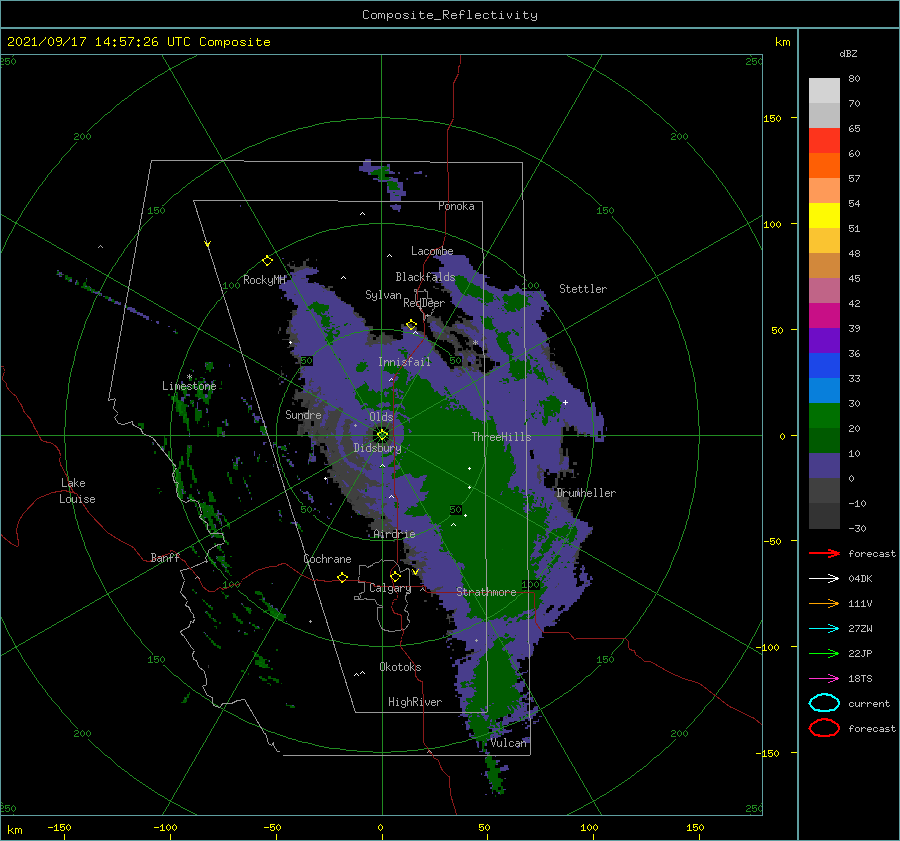Viewport: 900px width, 841px height.
Task: Click the Didsbury city label
Action: [x=377, y=448]
